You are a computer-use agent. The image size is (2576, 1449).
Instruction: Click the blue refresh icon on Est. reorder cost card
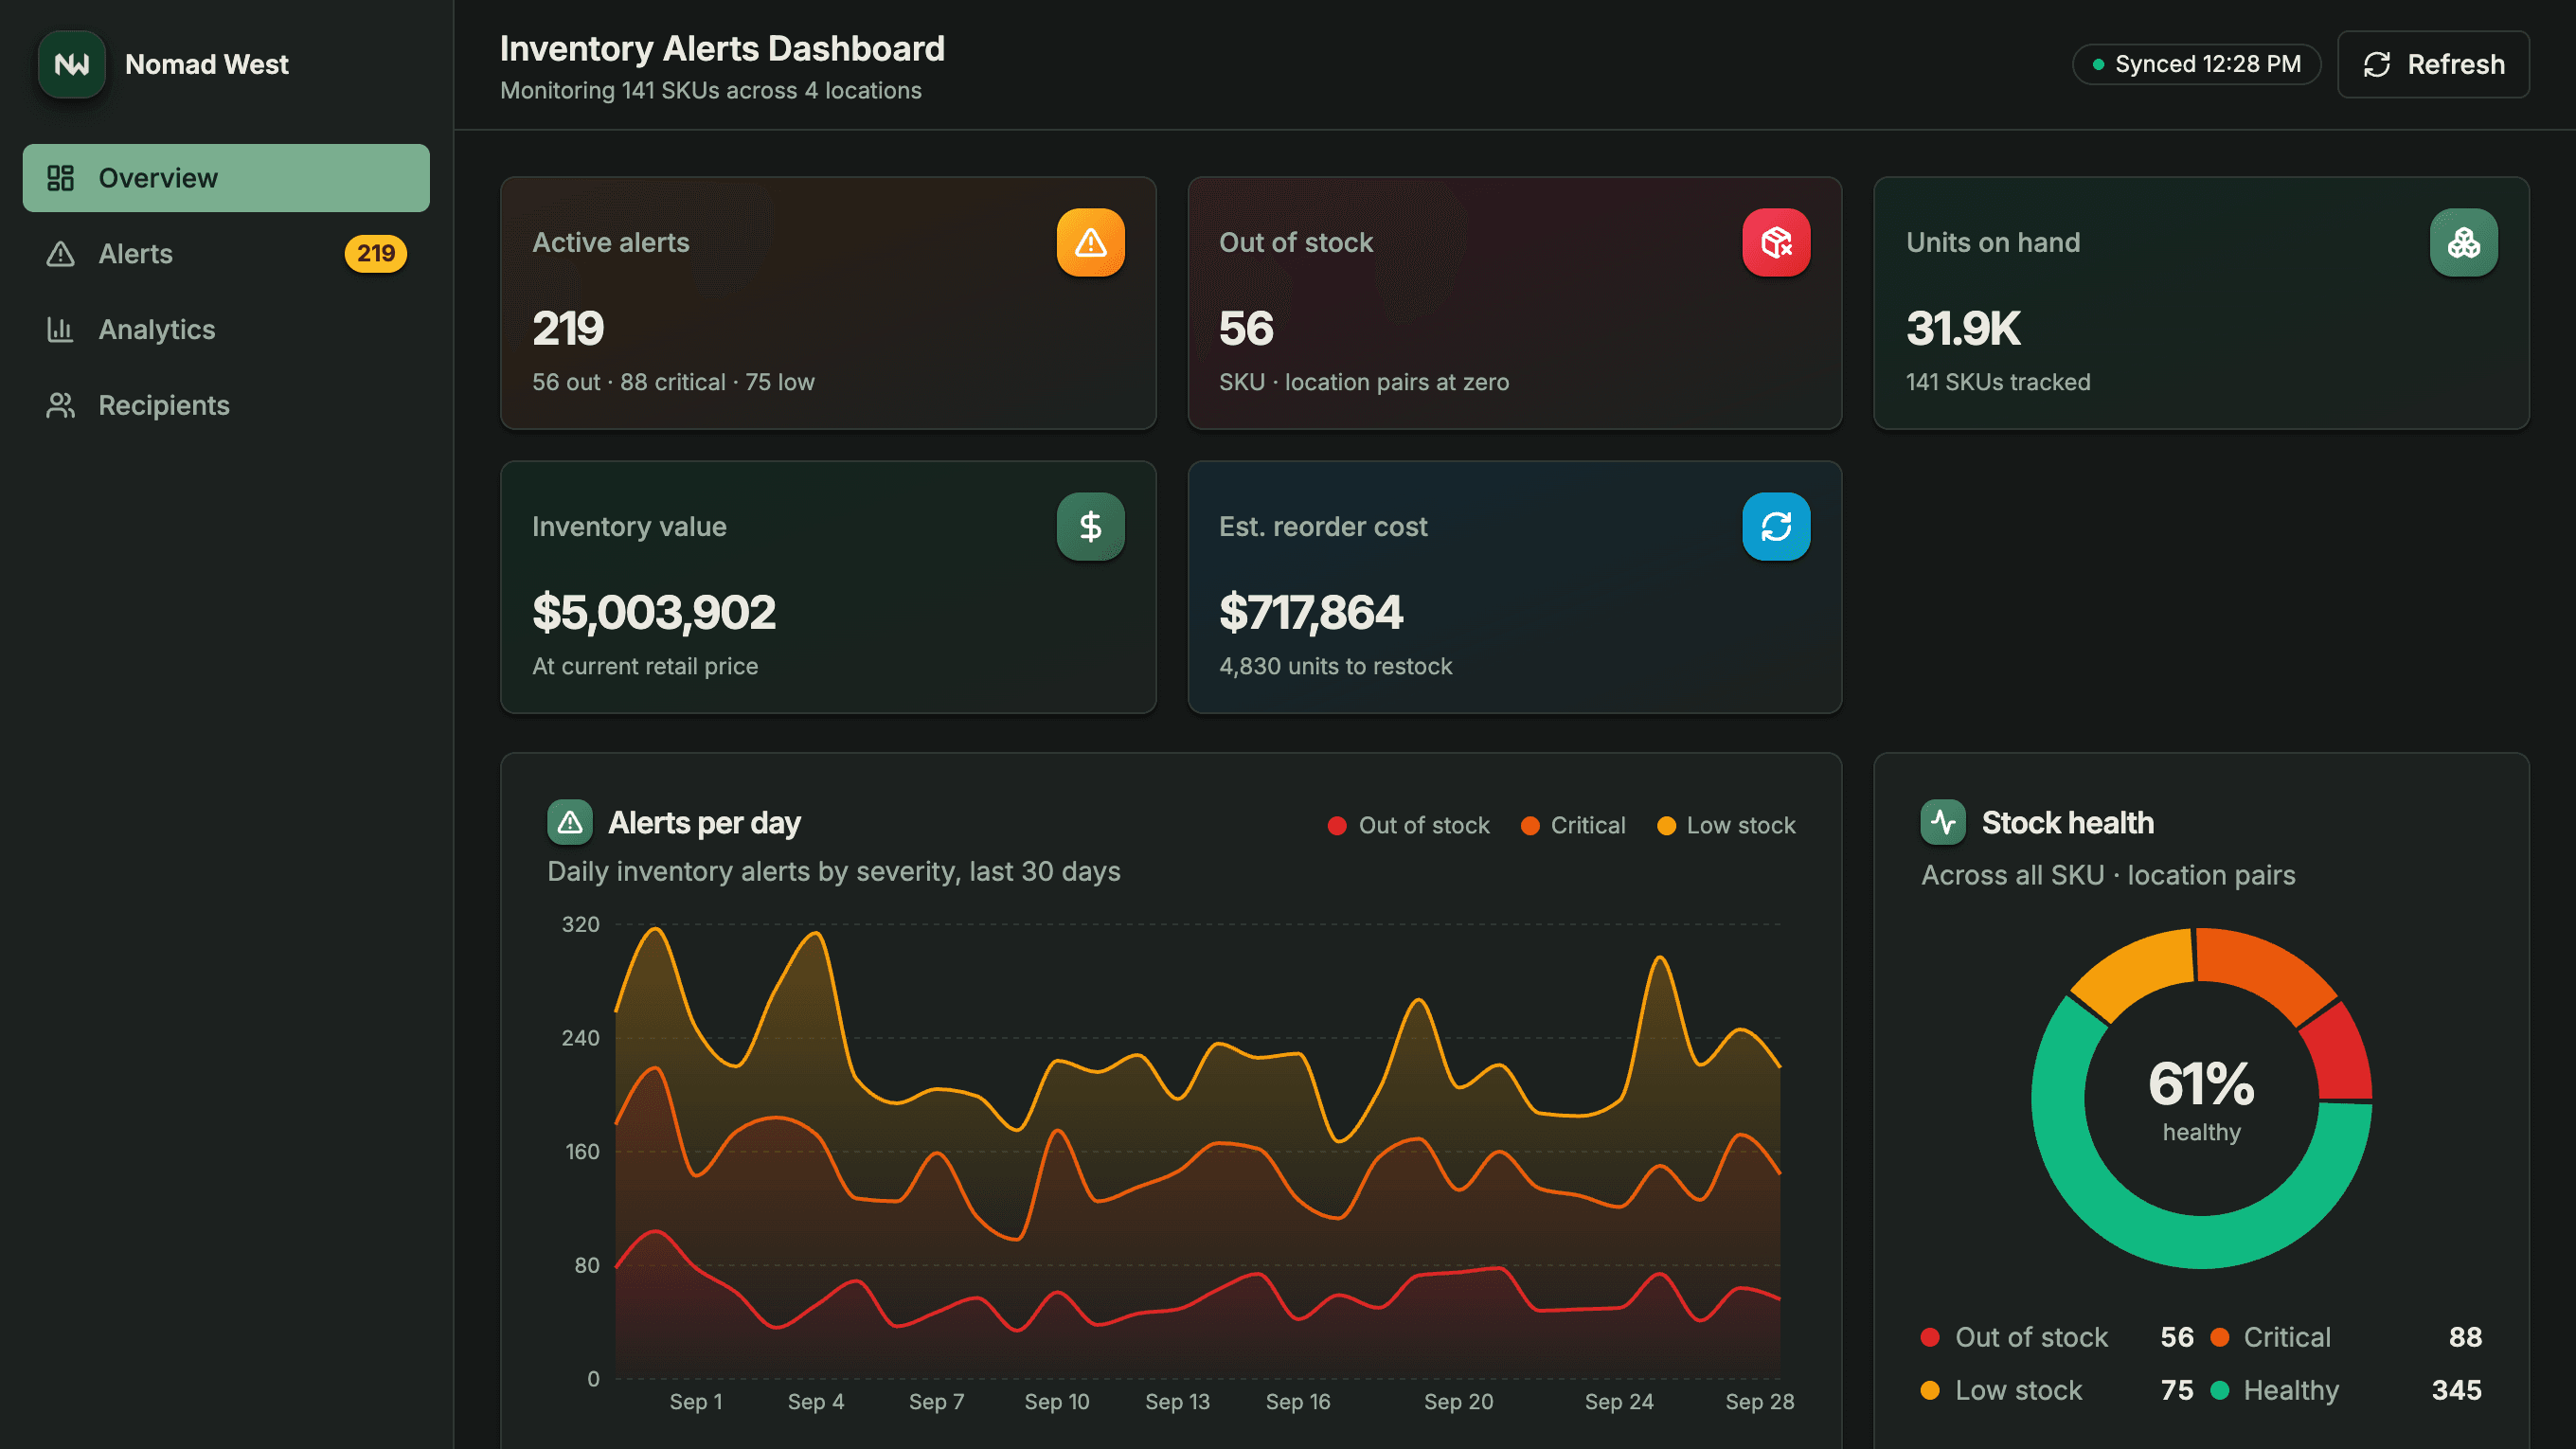click(x=1776, y=526)
